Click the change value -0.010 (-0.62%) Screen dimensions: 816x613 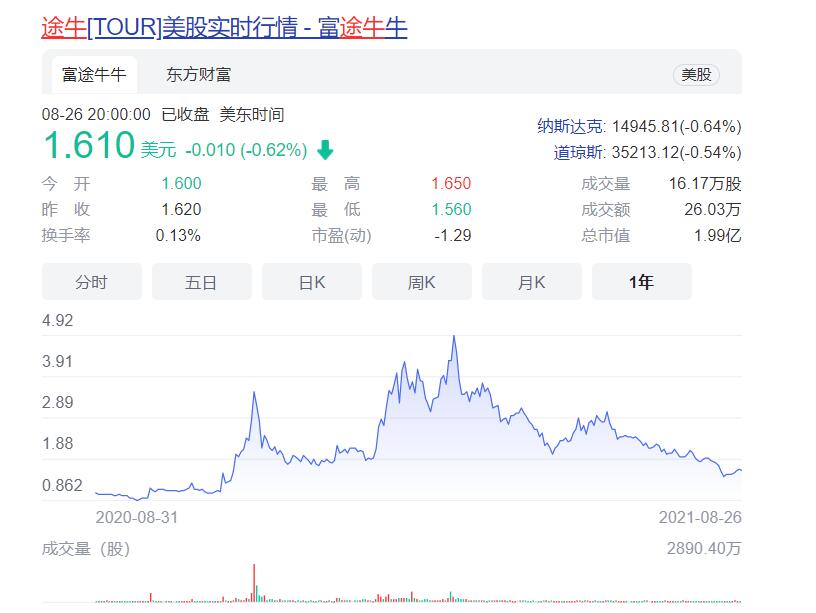(x=246, y=150)
